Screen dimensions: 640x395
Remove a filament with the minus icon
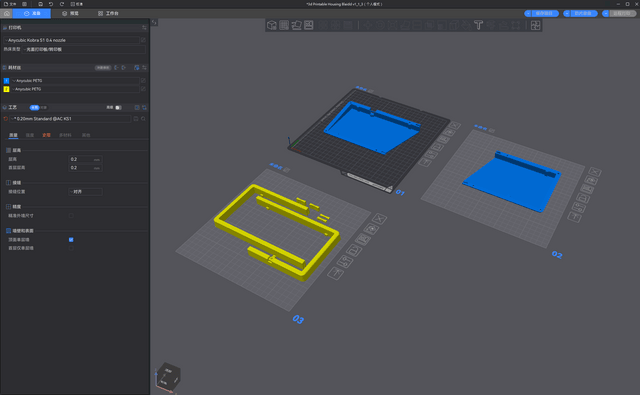[x=116, y=68]
